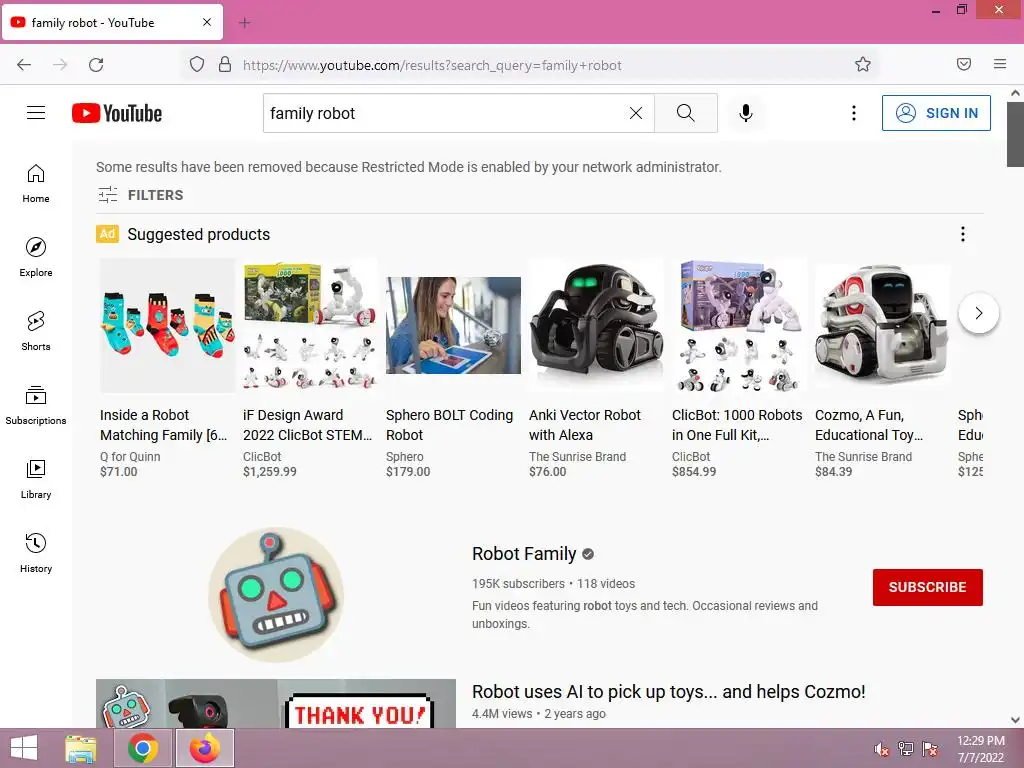Show next suggested products with arrow
Viewport: 1024px width, 768px height.
(978, 313)
